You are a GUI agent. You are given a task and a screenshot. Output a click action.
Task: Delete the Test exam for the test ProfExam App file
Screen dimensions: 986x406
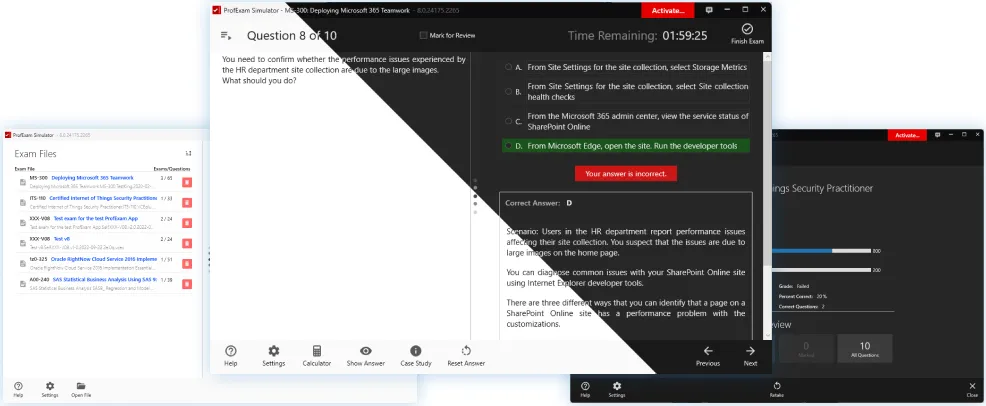[x=187, y=223]
